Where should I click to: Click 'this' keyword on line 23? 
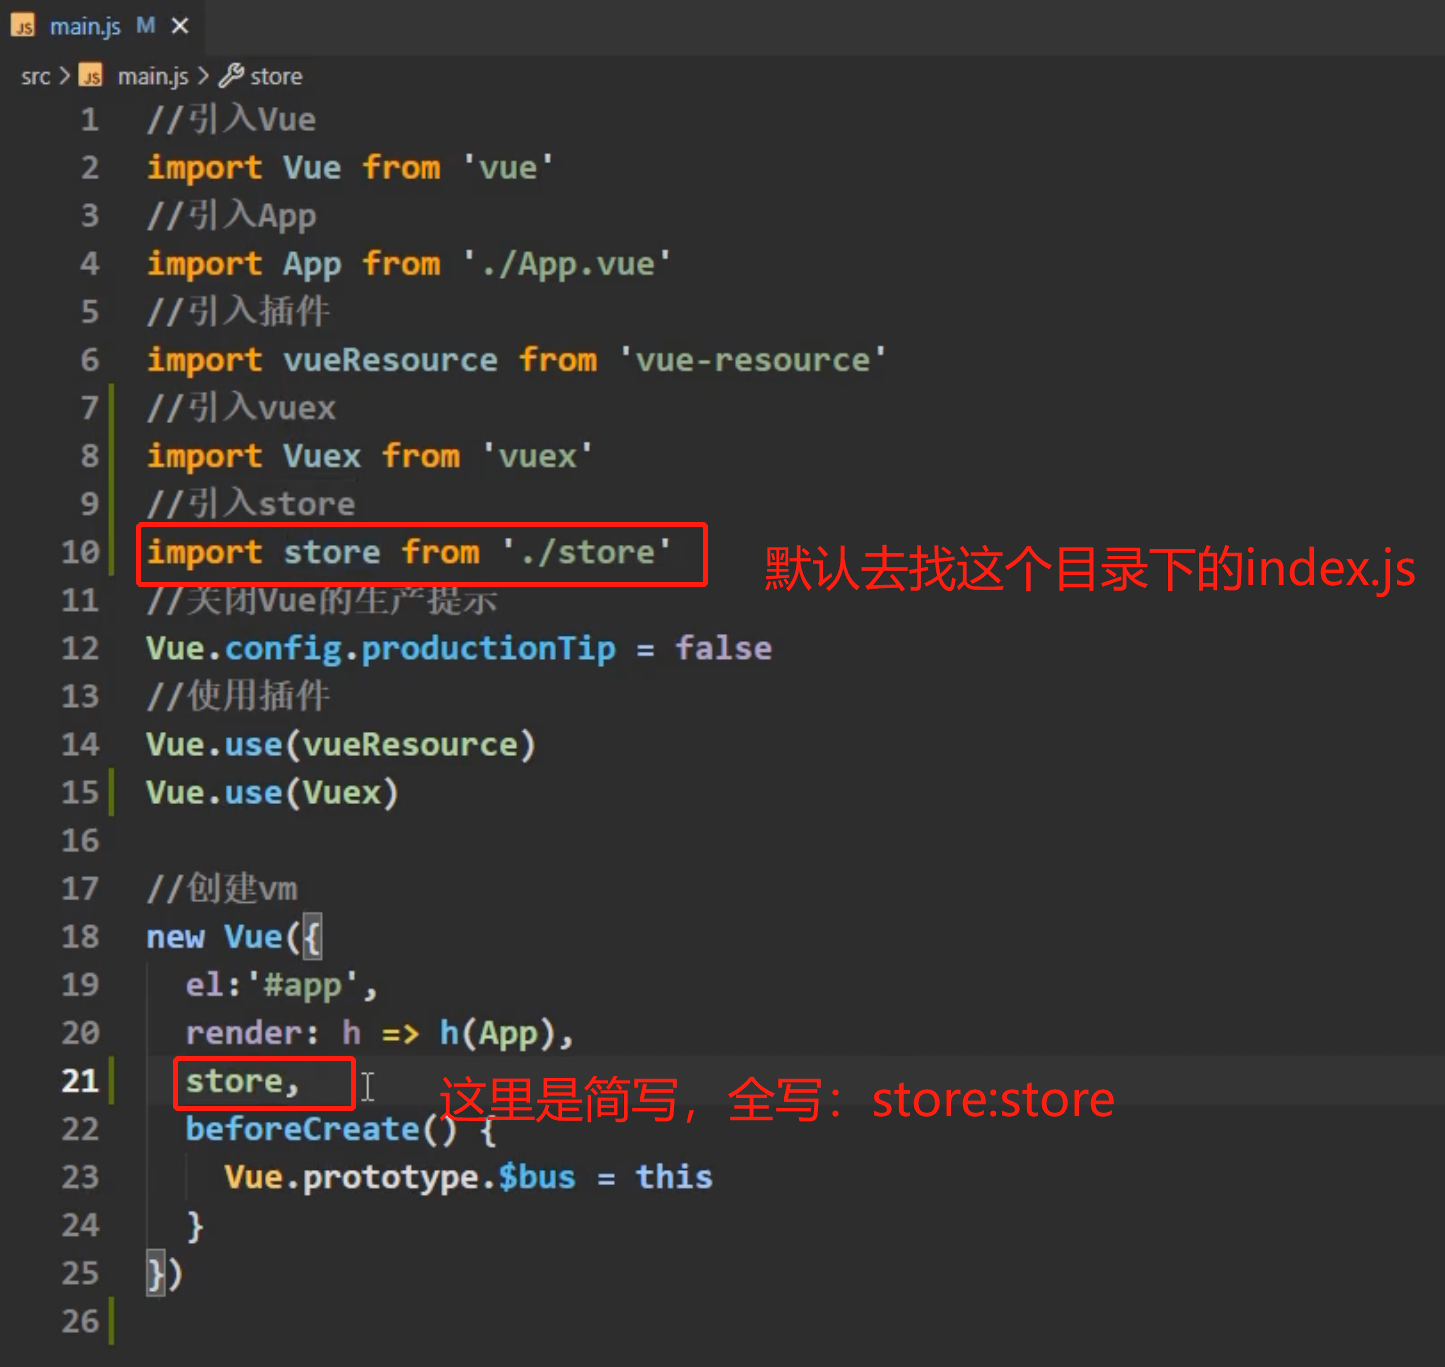pos(674,1177)
